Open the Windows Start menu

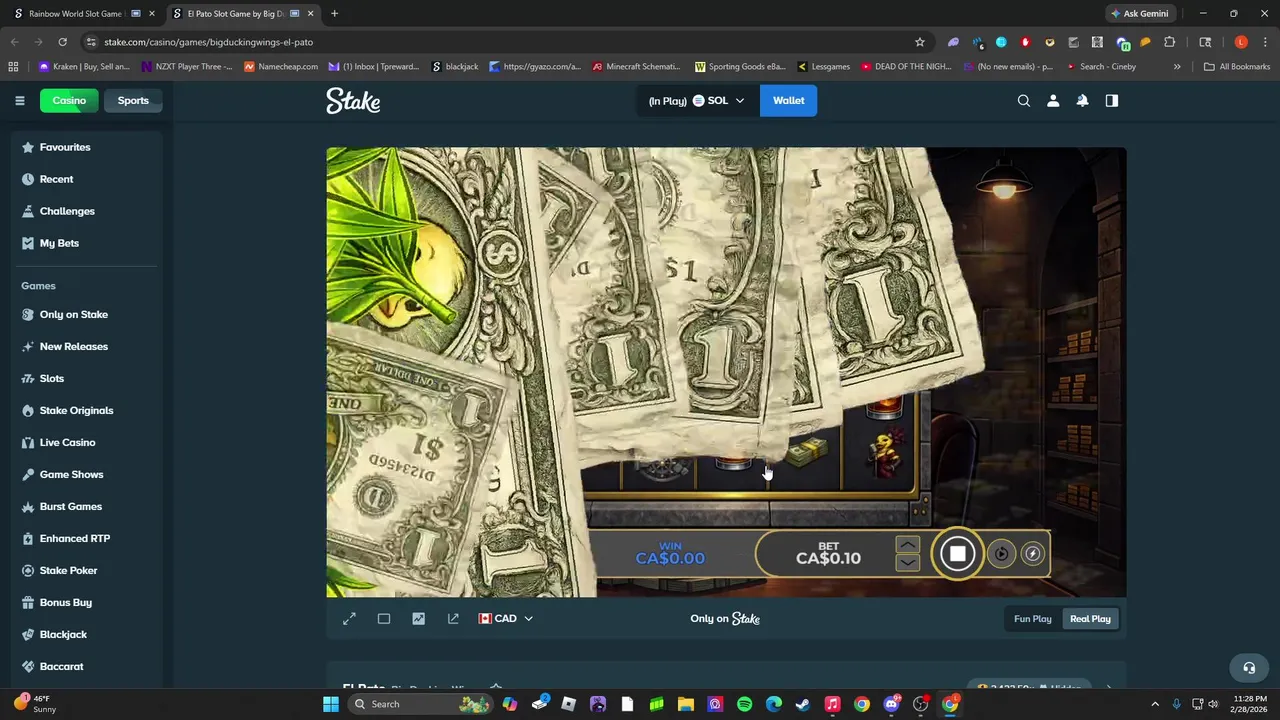coord(331,704)
